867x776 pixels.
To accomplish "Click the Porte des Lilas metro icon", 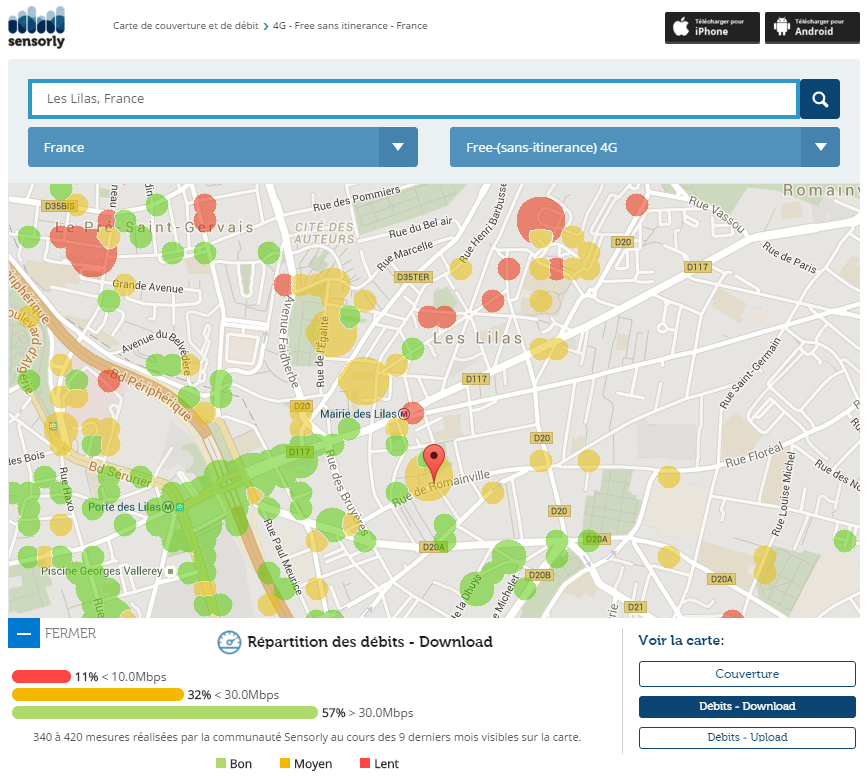I will 168,507.
